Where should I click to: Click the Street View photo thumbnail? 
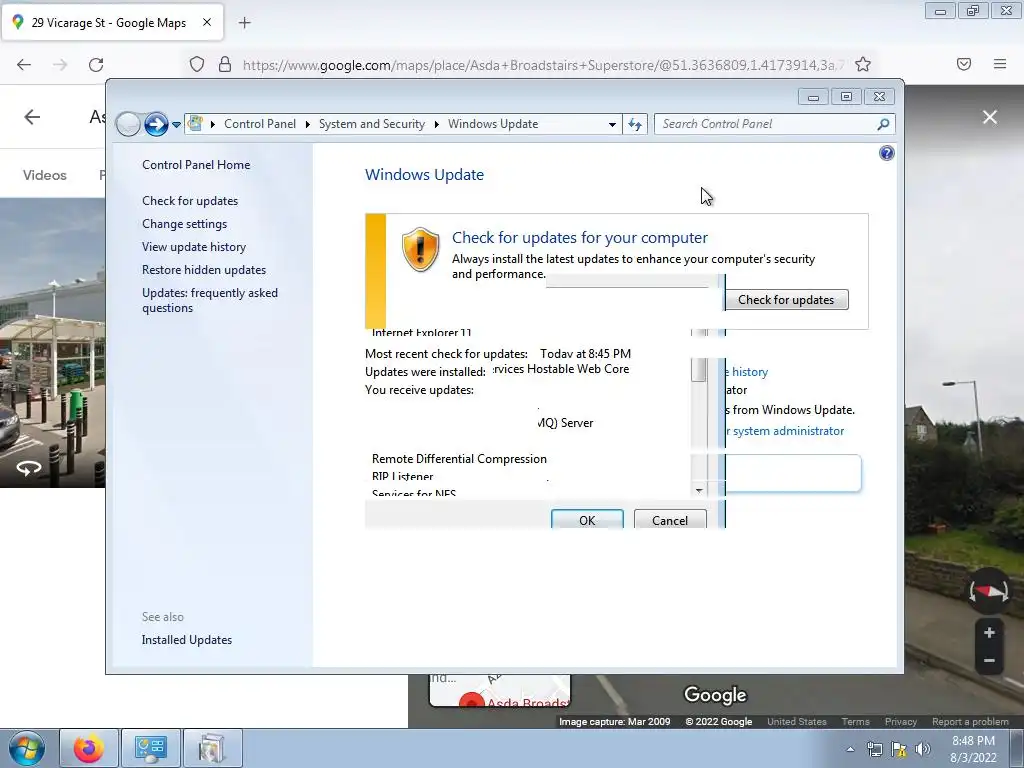tap(52, 342)
